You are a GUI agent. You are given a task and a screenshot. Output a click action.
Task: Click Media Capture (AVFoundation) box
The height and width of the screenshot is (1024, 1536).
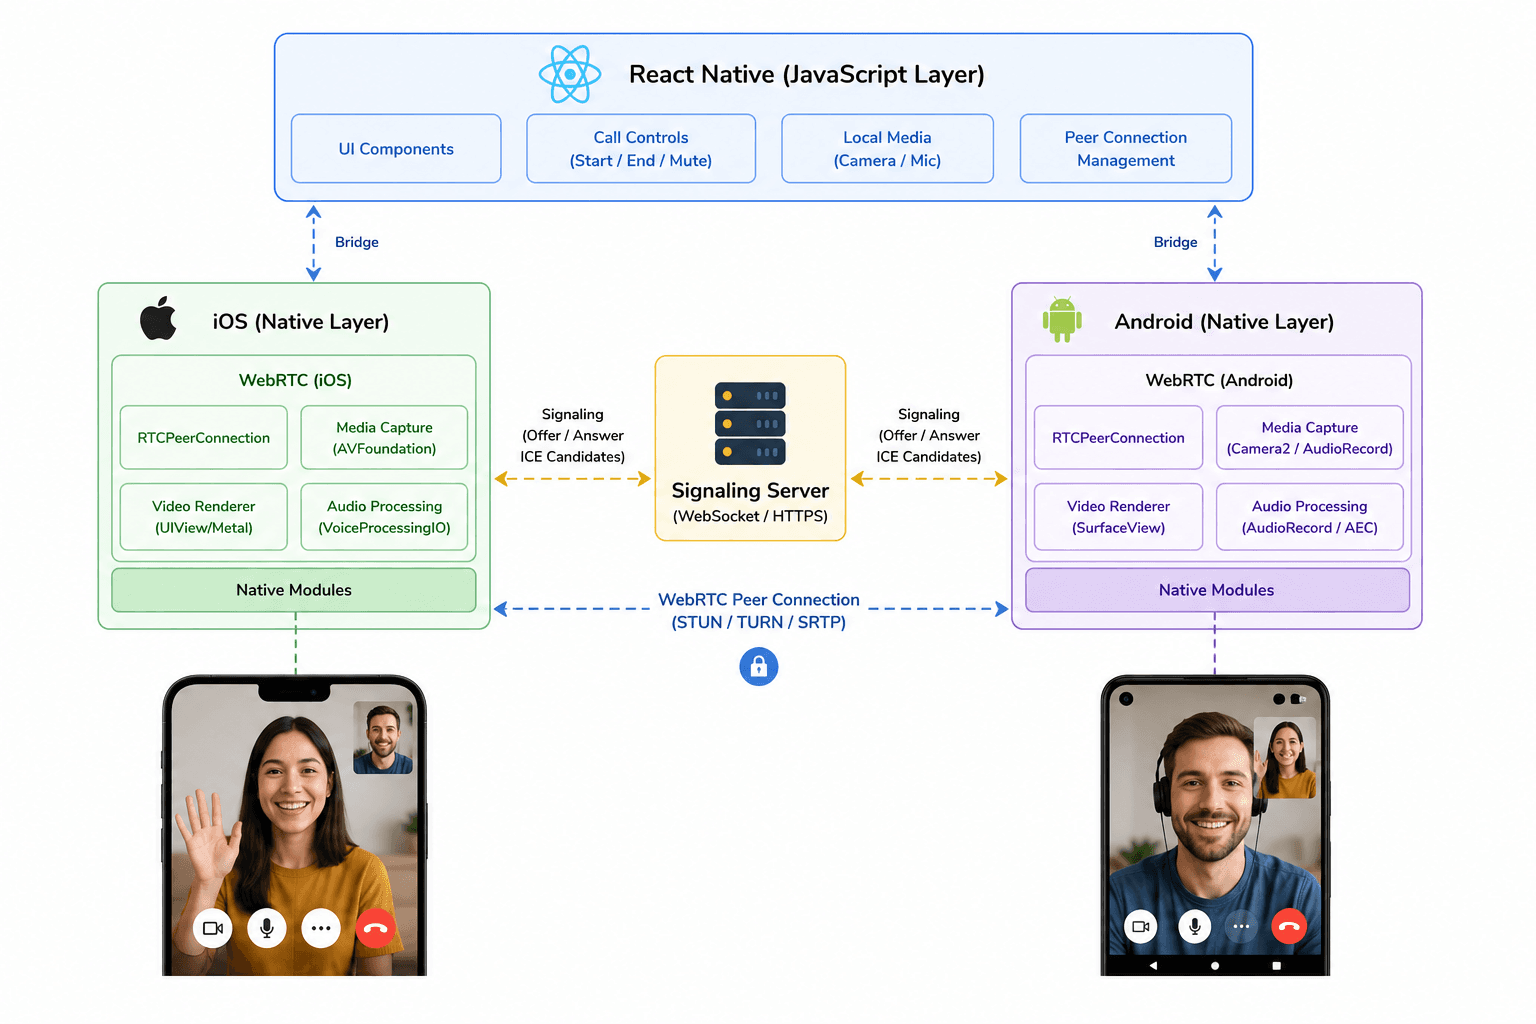point(384,437)
